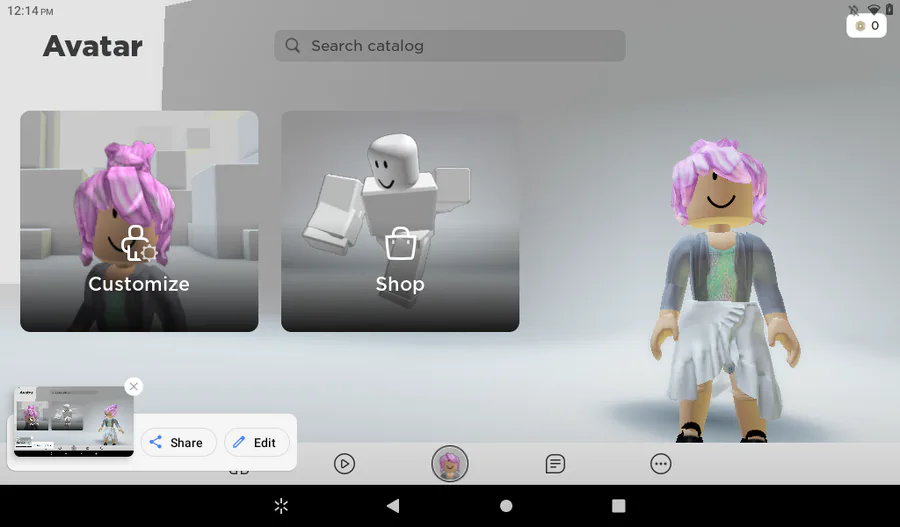Open Android recent apps
Screen dimensions: 900x527
(618, 506)
